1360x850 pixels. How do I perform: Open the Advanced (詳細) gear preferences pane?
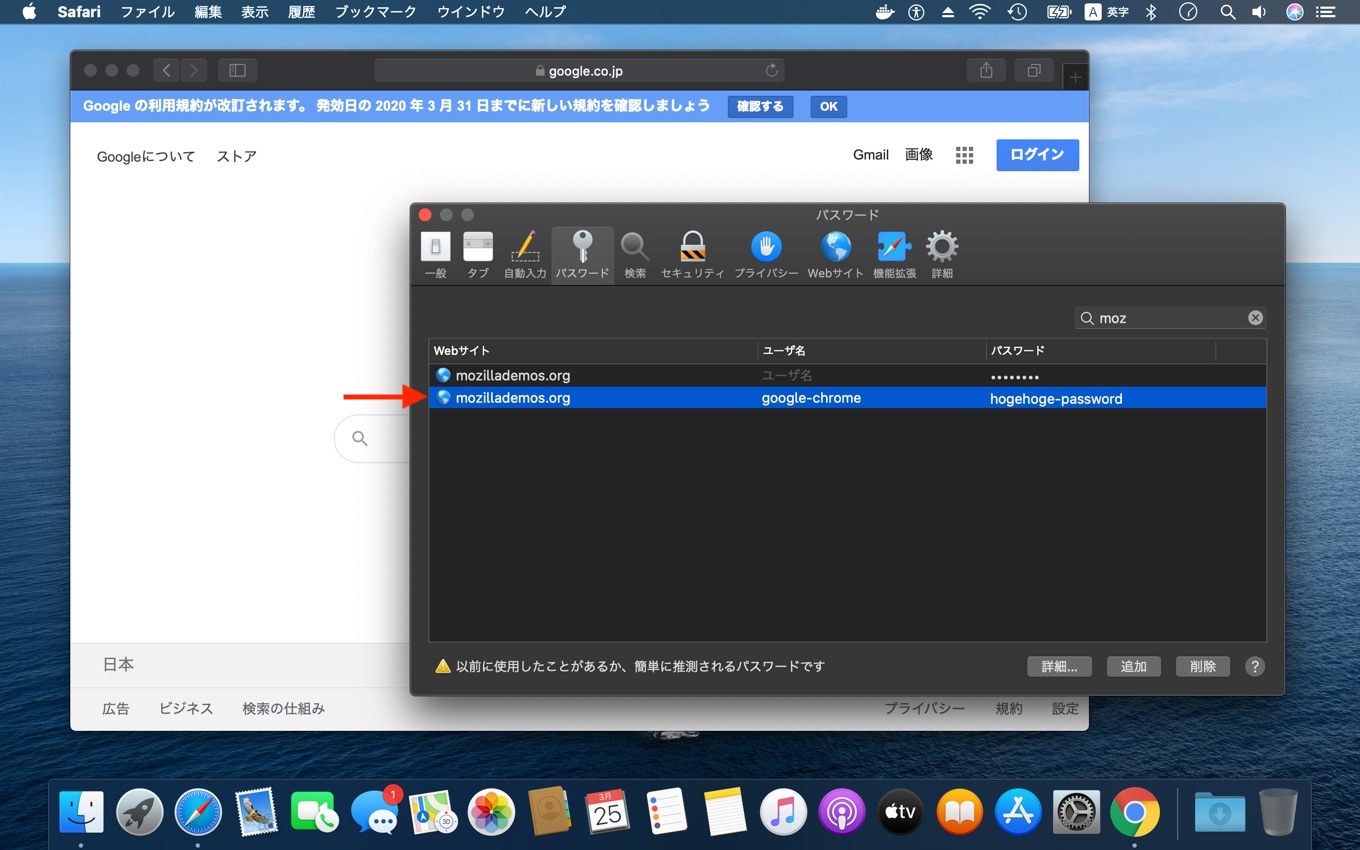(942, 255)
